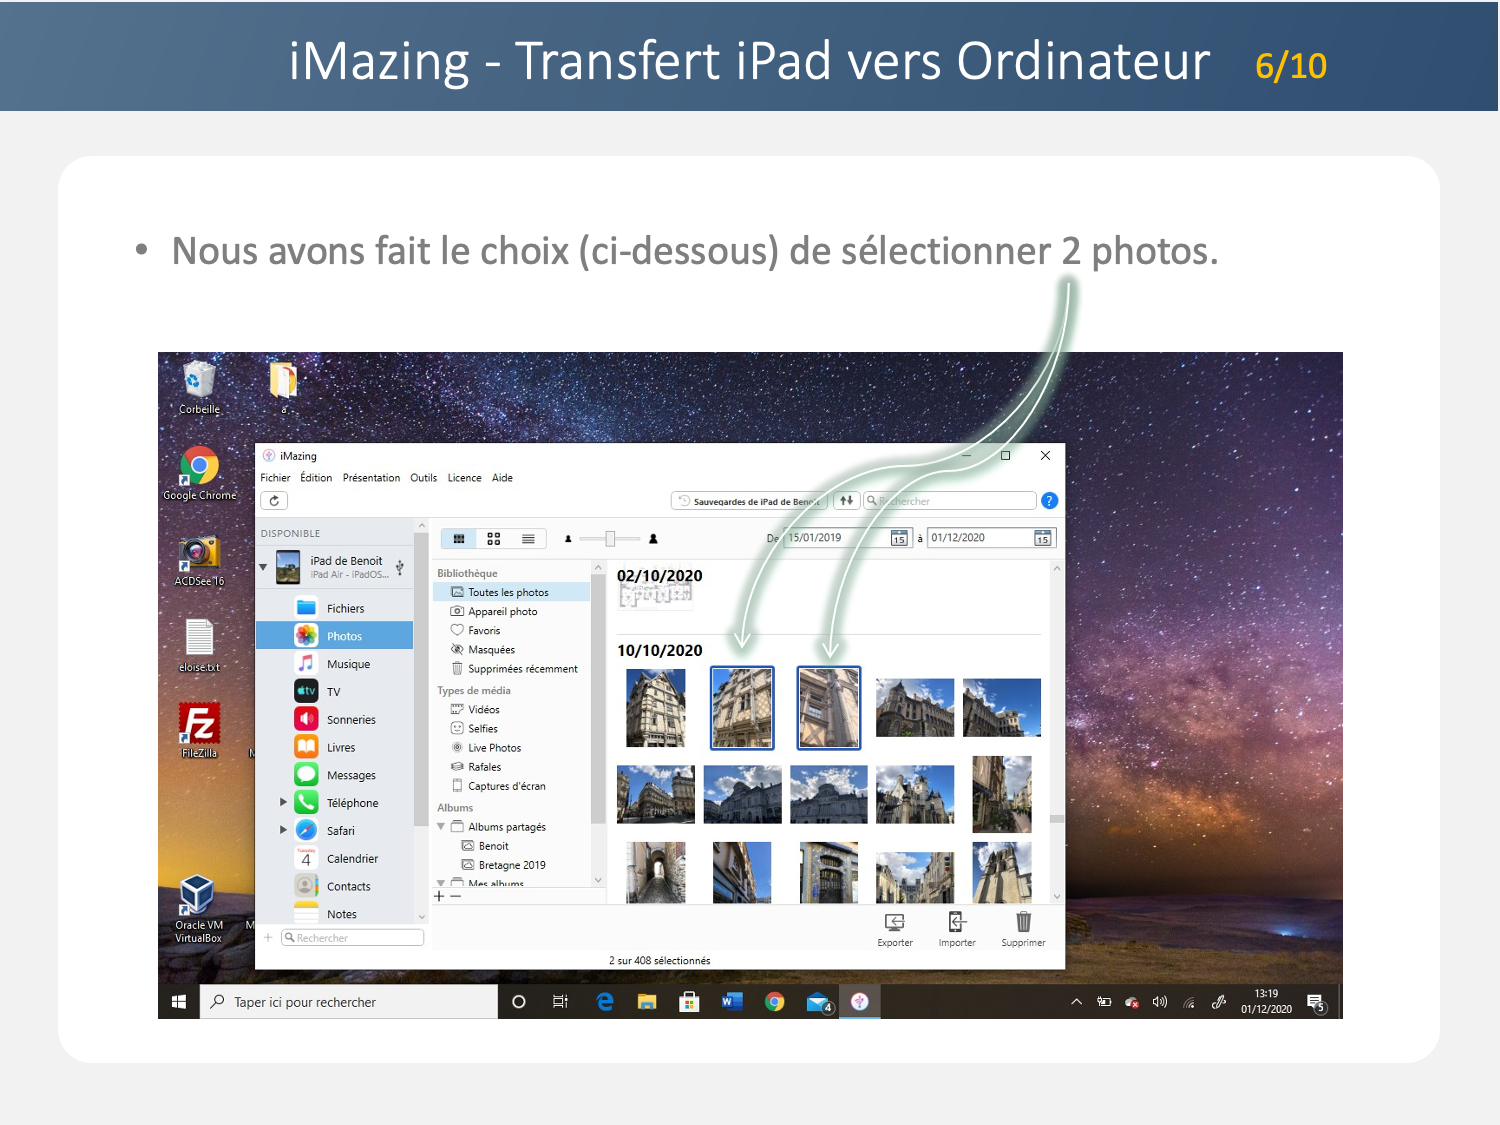Select the Bretagne 2019 album
This screenshot has width=1500, height=1125.
coord(511,865)
